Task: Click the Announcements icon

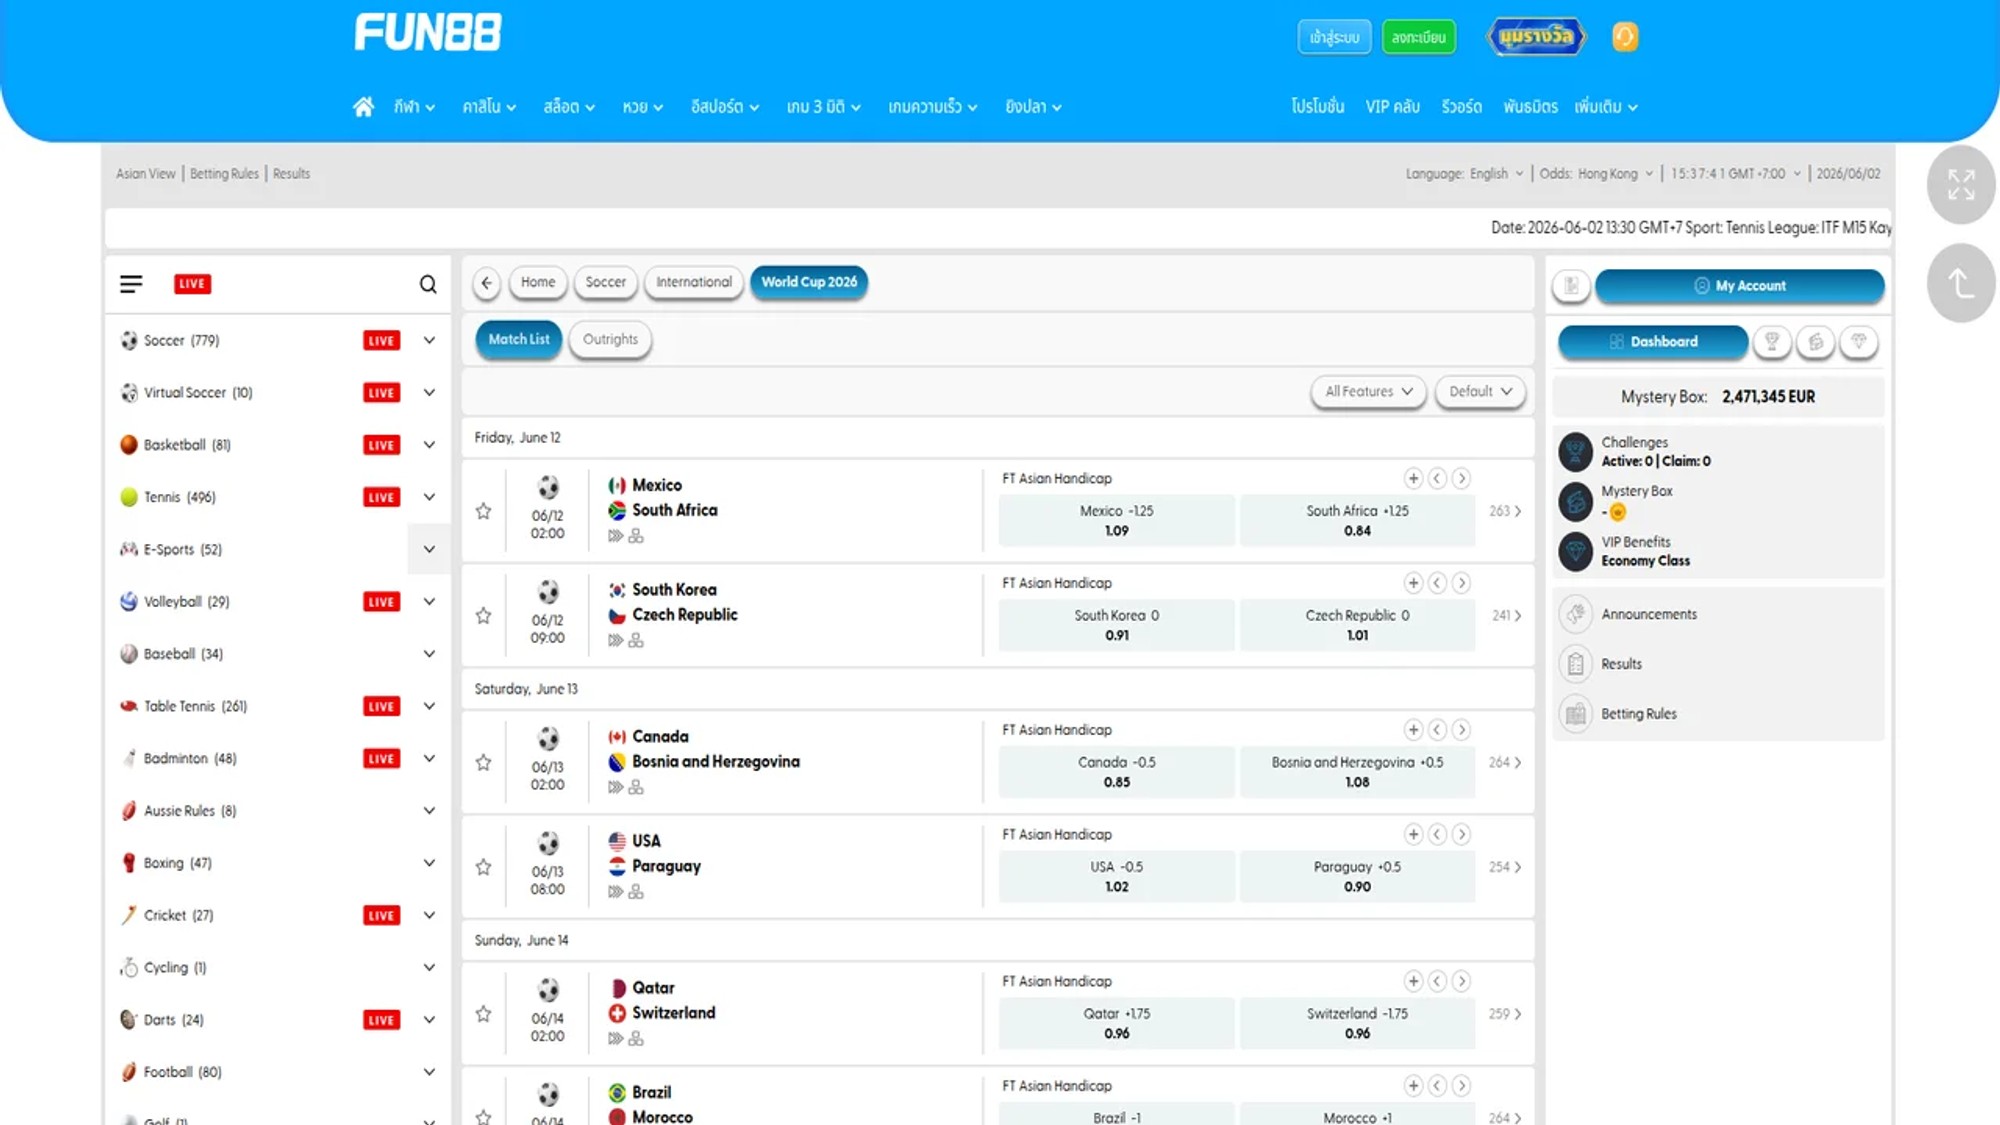Action: click(1576, 614)
